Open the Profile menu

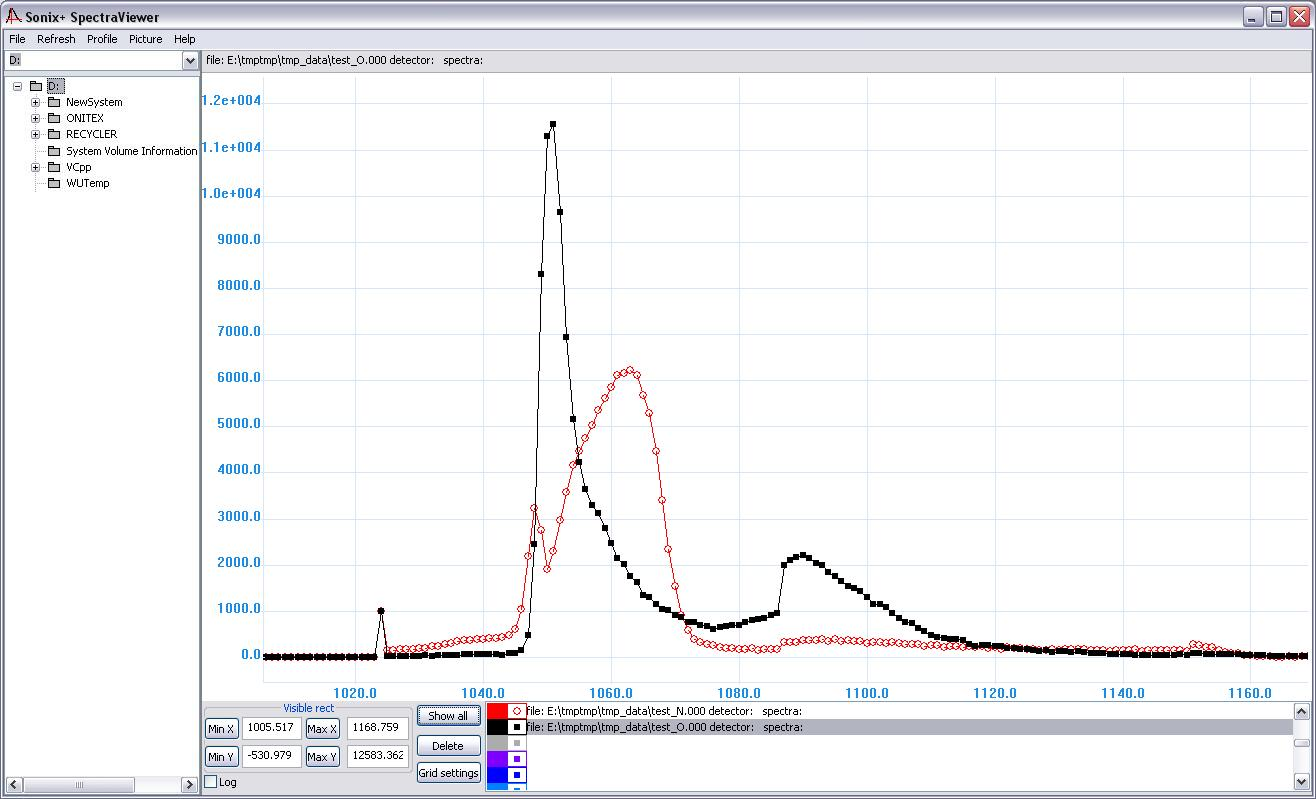coord(102,39)
